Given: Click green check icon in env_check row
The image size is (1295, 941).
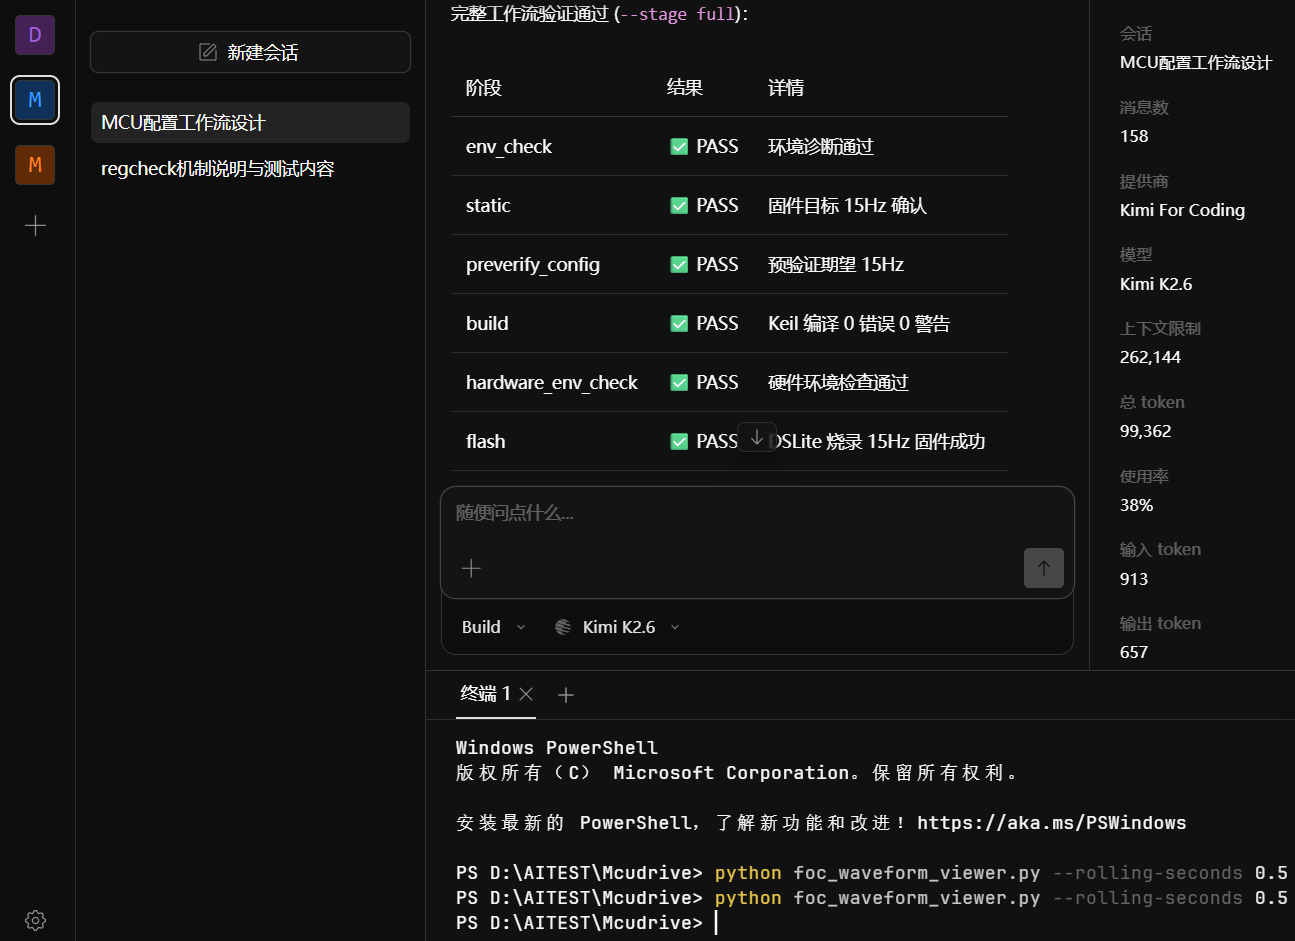Looking at the screenshot, I should [679, 147].
